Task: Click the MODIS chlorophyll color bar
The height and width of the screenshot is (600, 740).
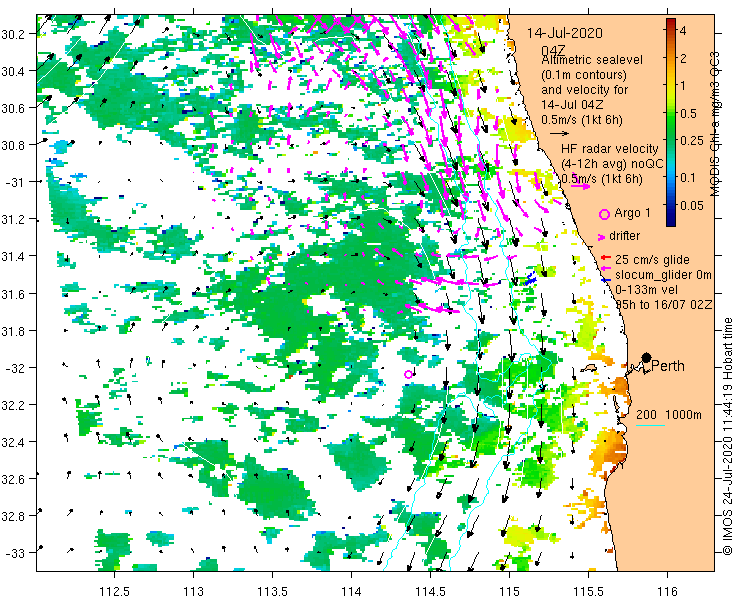Action: pos(671,123)
